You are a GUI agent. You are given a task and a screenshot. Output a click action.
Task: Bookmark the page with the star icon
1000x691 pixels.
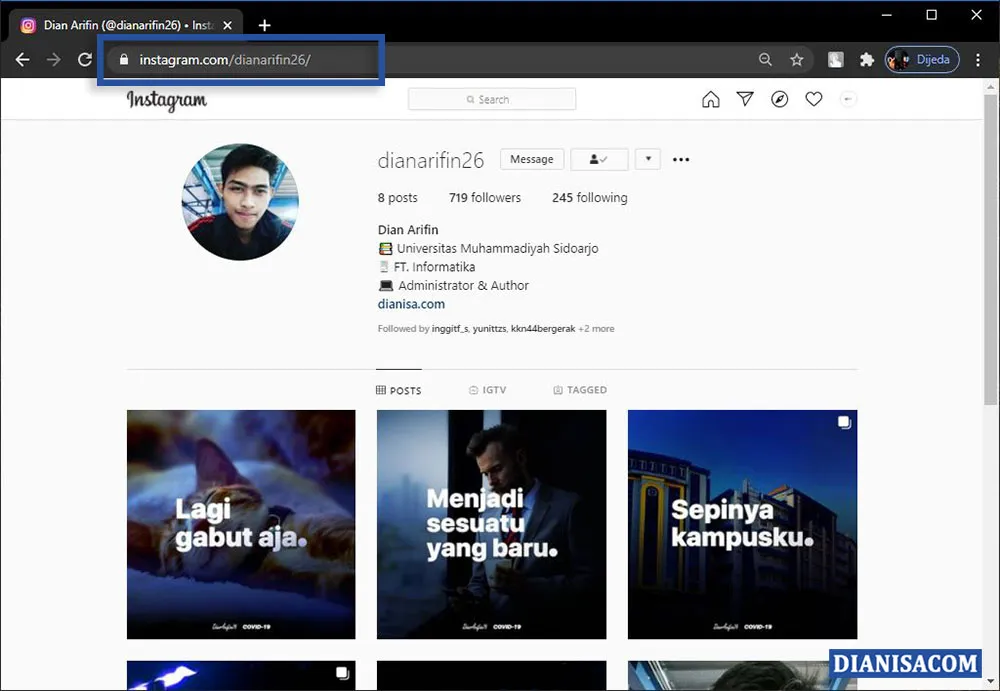[x=797, y=59]
